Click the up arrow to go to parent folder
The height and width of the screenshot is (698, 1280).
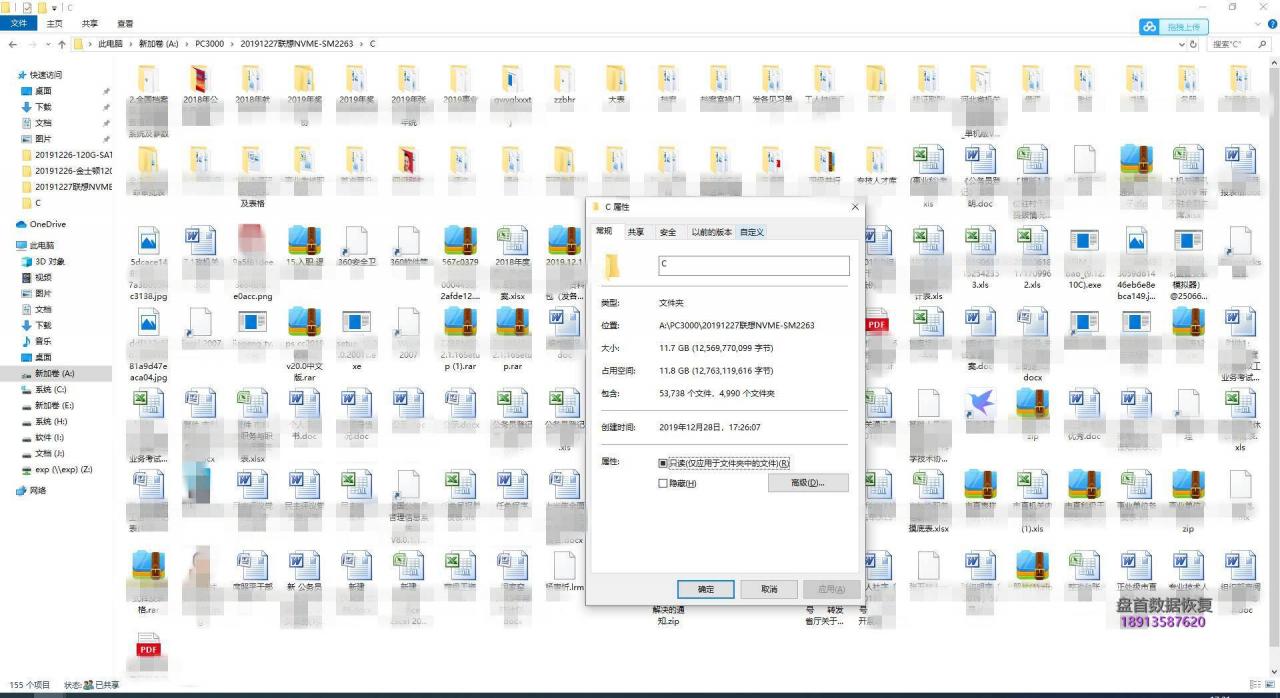point(62,44)
